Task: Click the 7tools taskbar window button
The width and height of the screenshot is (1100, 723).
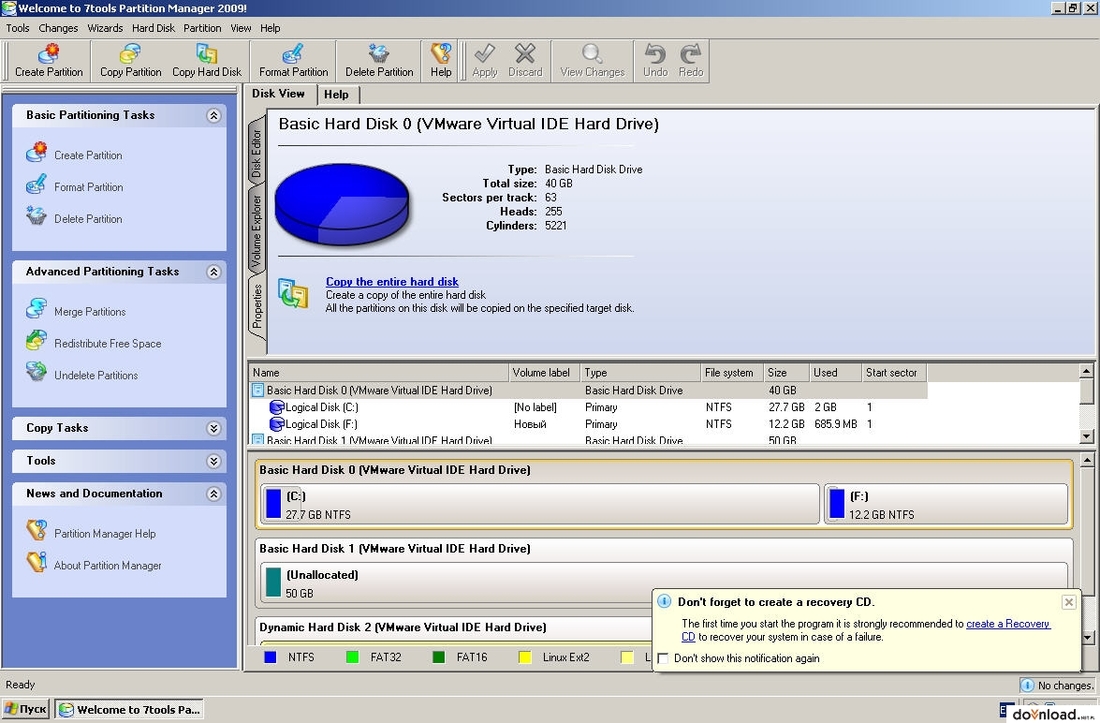Action: (130, 709)
